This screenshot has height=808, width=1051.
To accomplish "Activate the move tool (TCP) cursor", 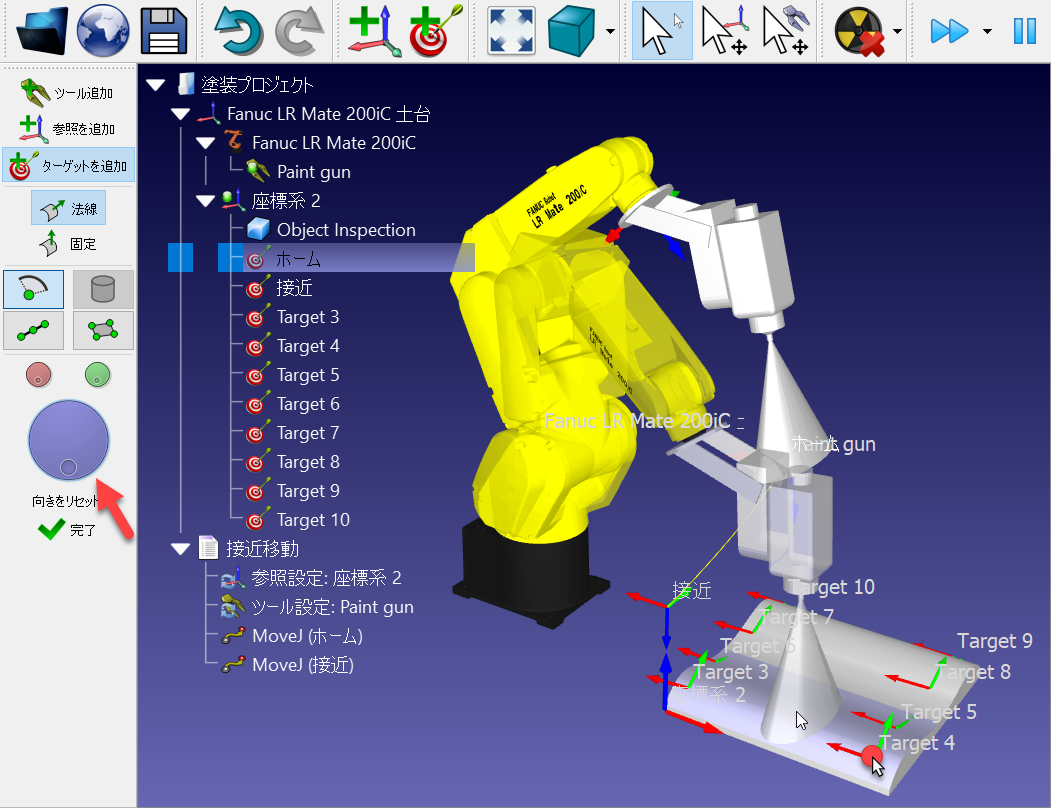I will pyautogui.click(x=786, y=31).
